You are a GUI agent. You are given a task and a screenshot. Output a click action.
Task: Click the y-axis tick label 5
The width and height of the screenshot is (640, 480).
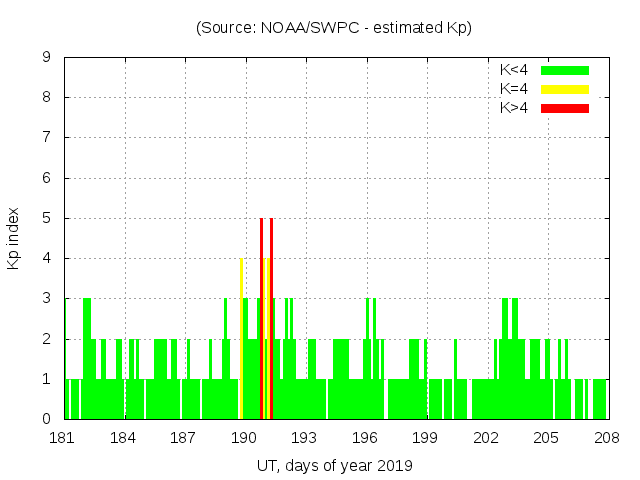point(47,218)
